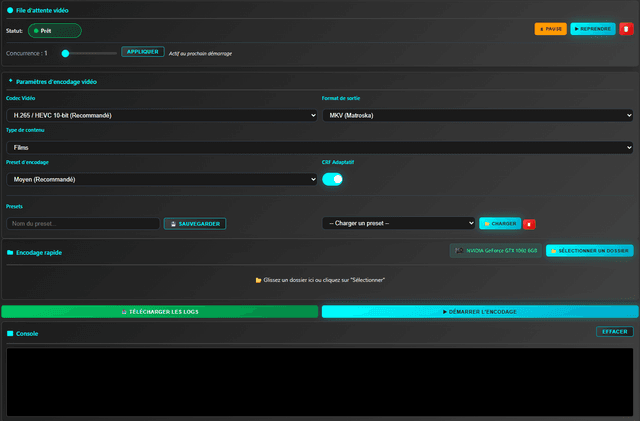Click the Encodage rapide folder icon
The width and height of the screenshot is (640, 421).
coord(10,252)
